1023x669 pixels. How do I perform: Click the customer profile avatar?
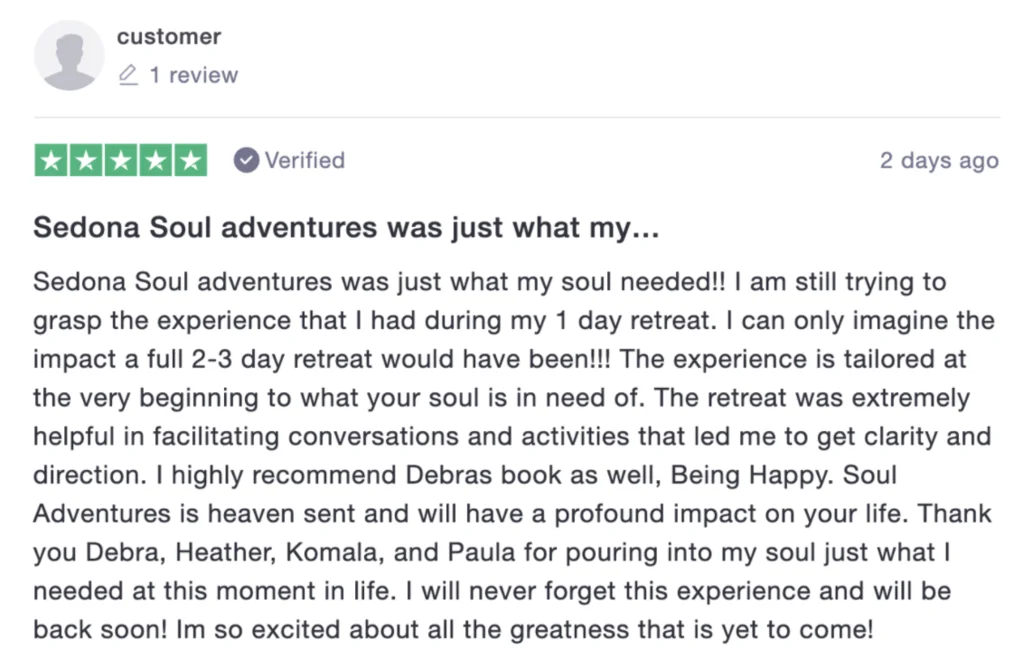click(69, 56)
